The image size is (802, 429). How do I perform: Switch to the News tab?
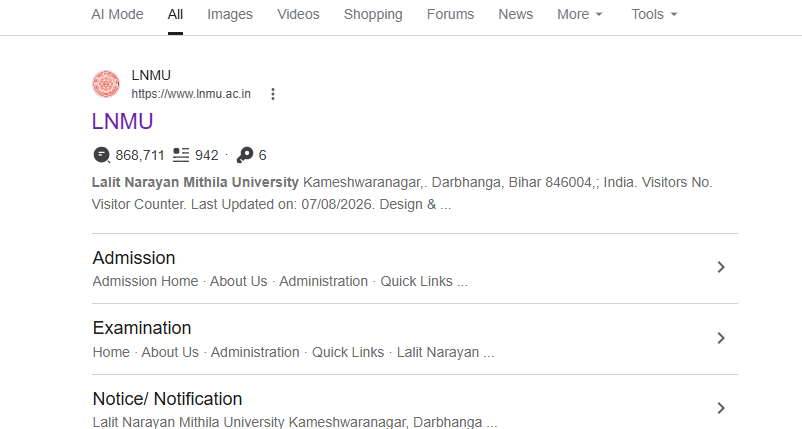516,14
